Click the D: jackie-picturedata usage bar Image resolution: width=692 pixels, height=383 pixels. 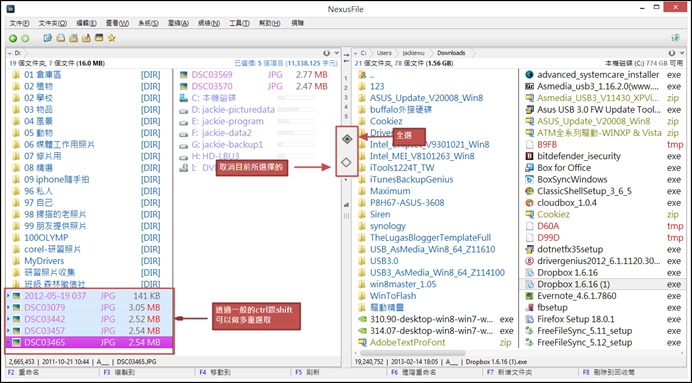[295, 109]
